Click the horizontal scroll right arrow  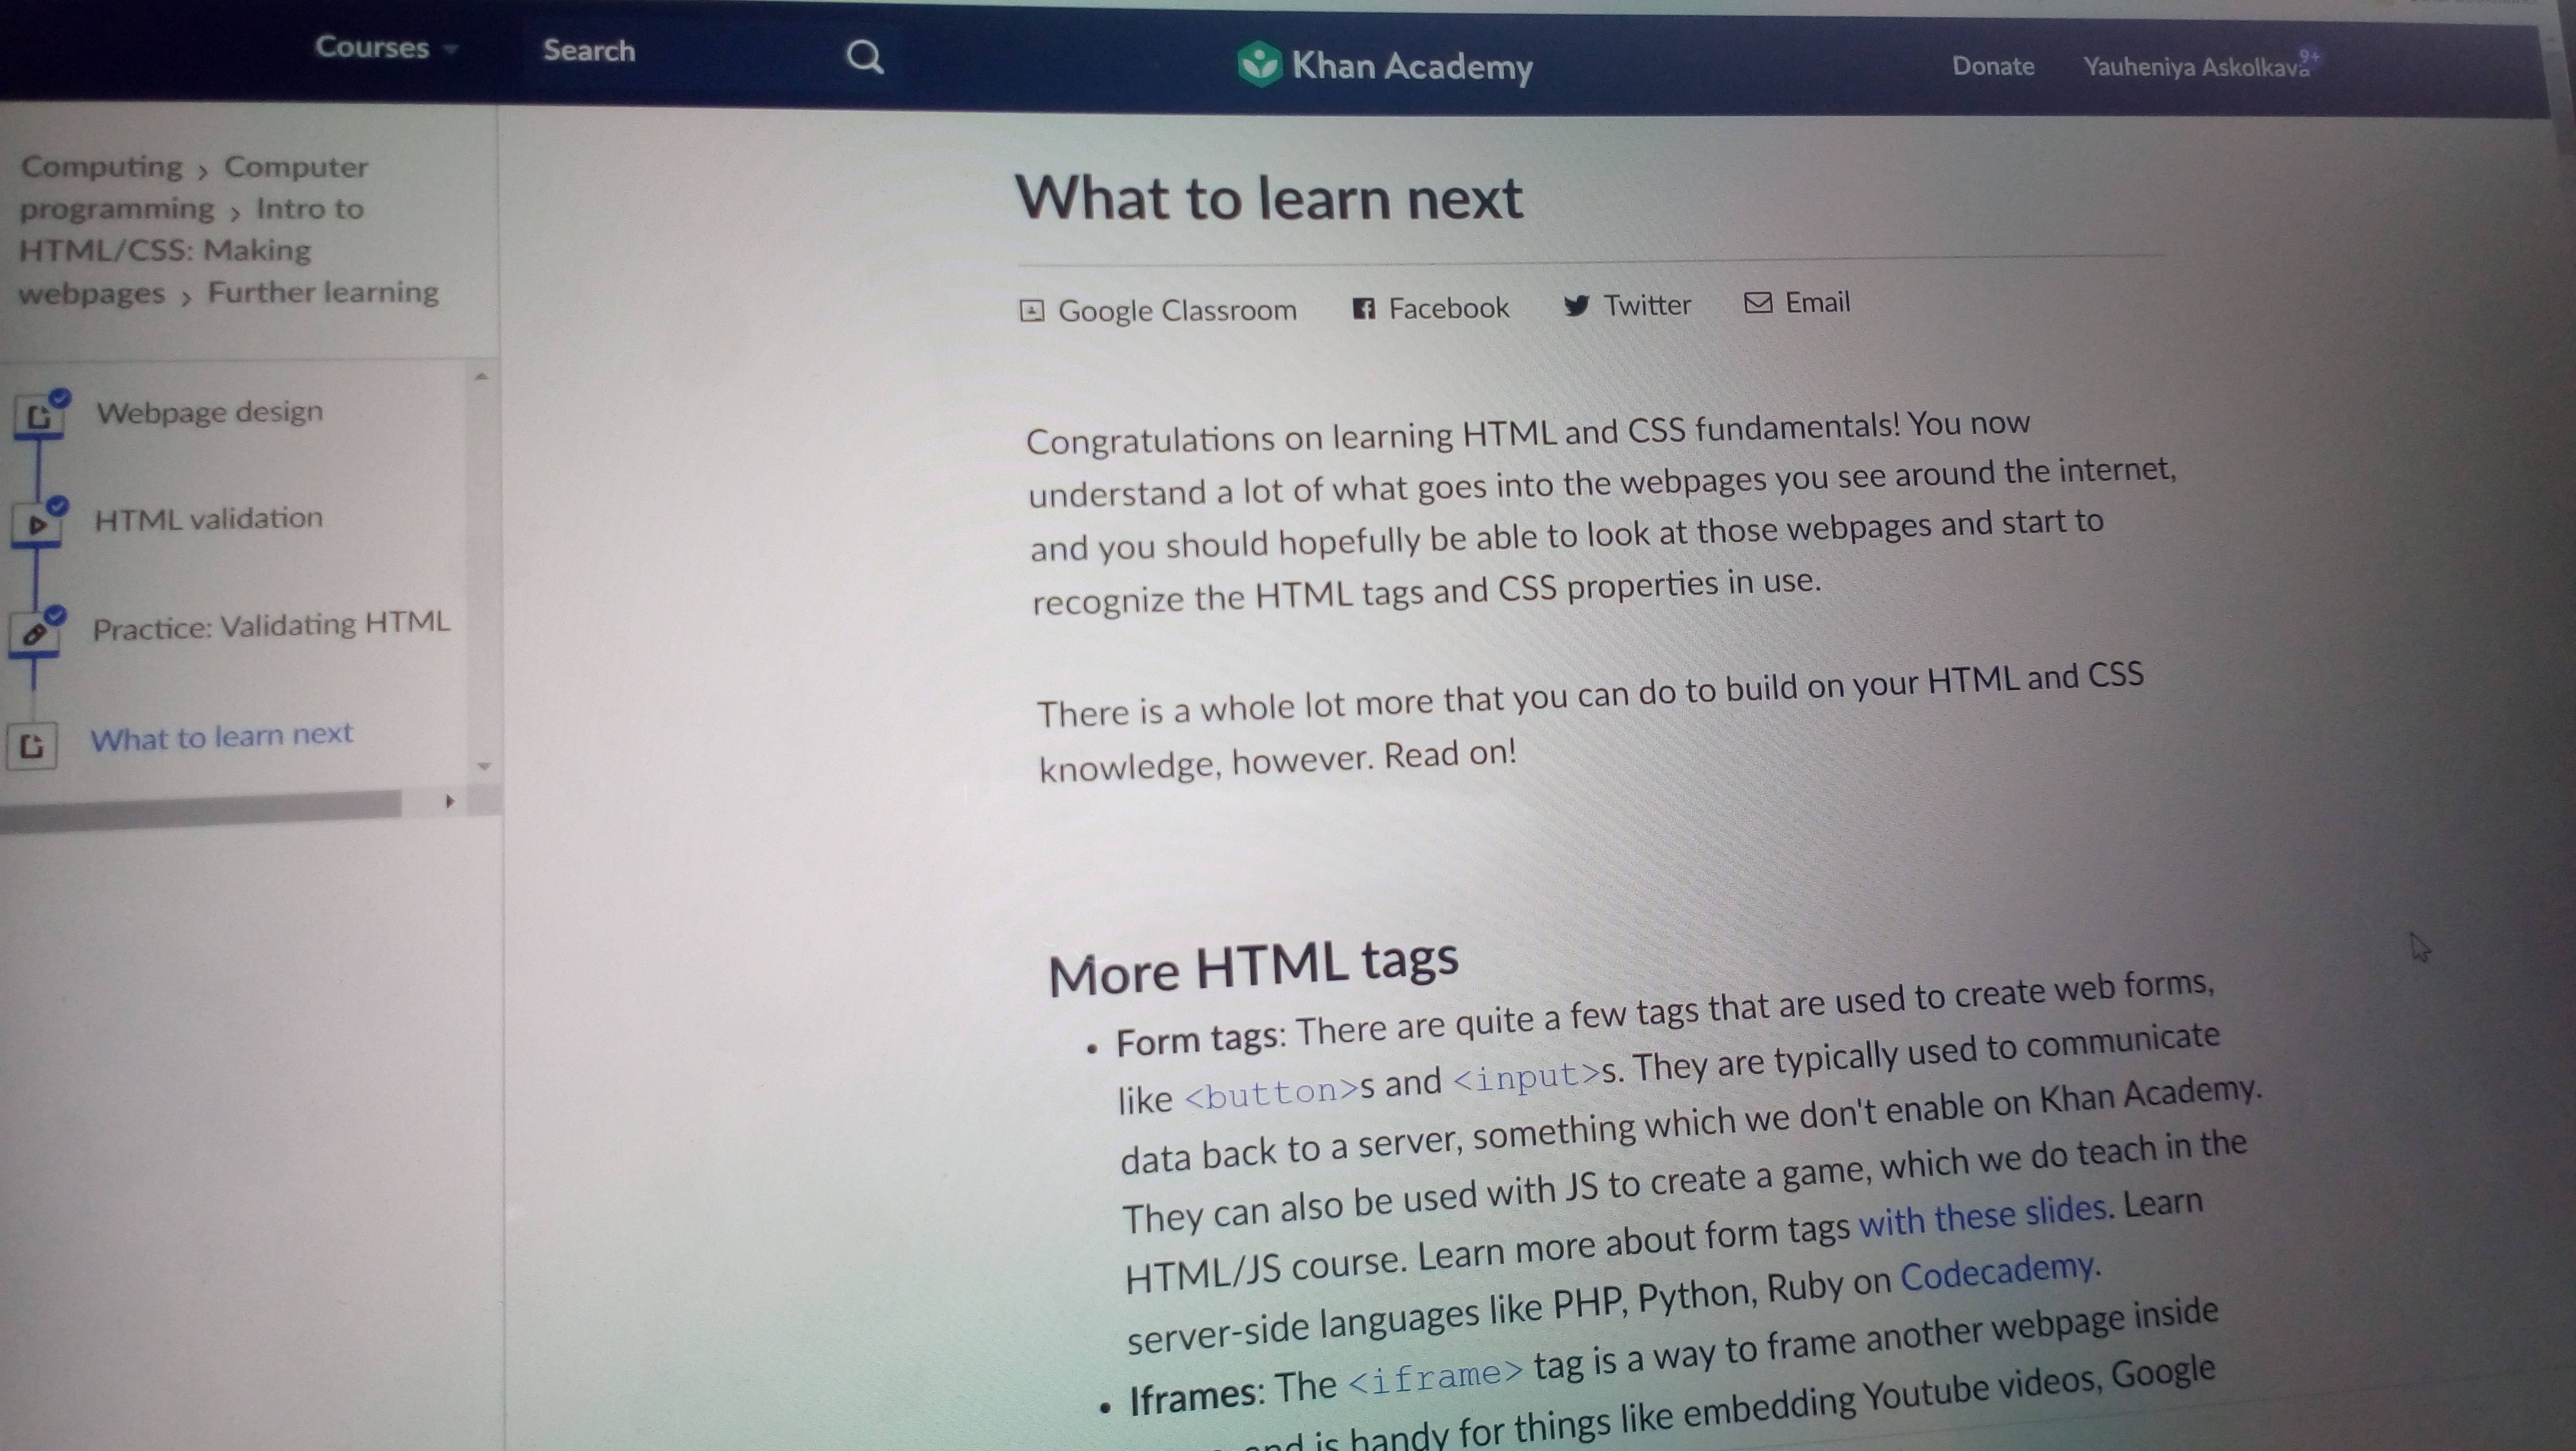coord(449,801)
